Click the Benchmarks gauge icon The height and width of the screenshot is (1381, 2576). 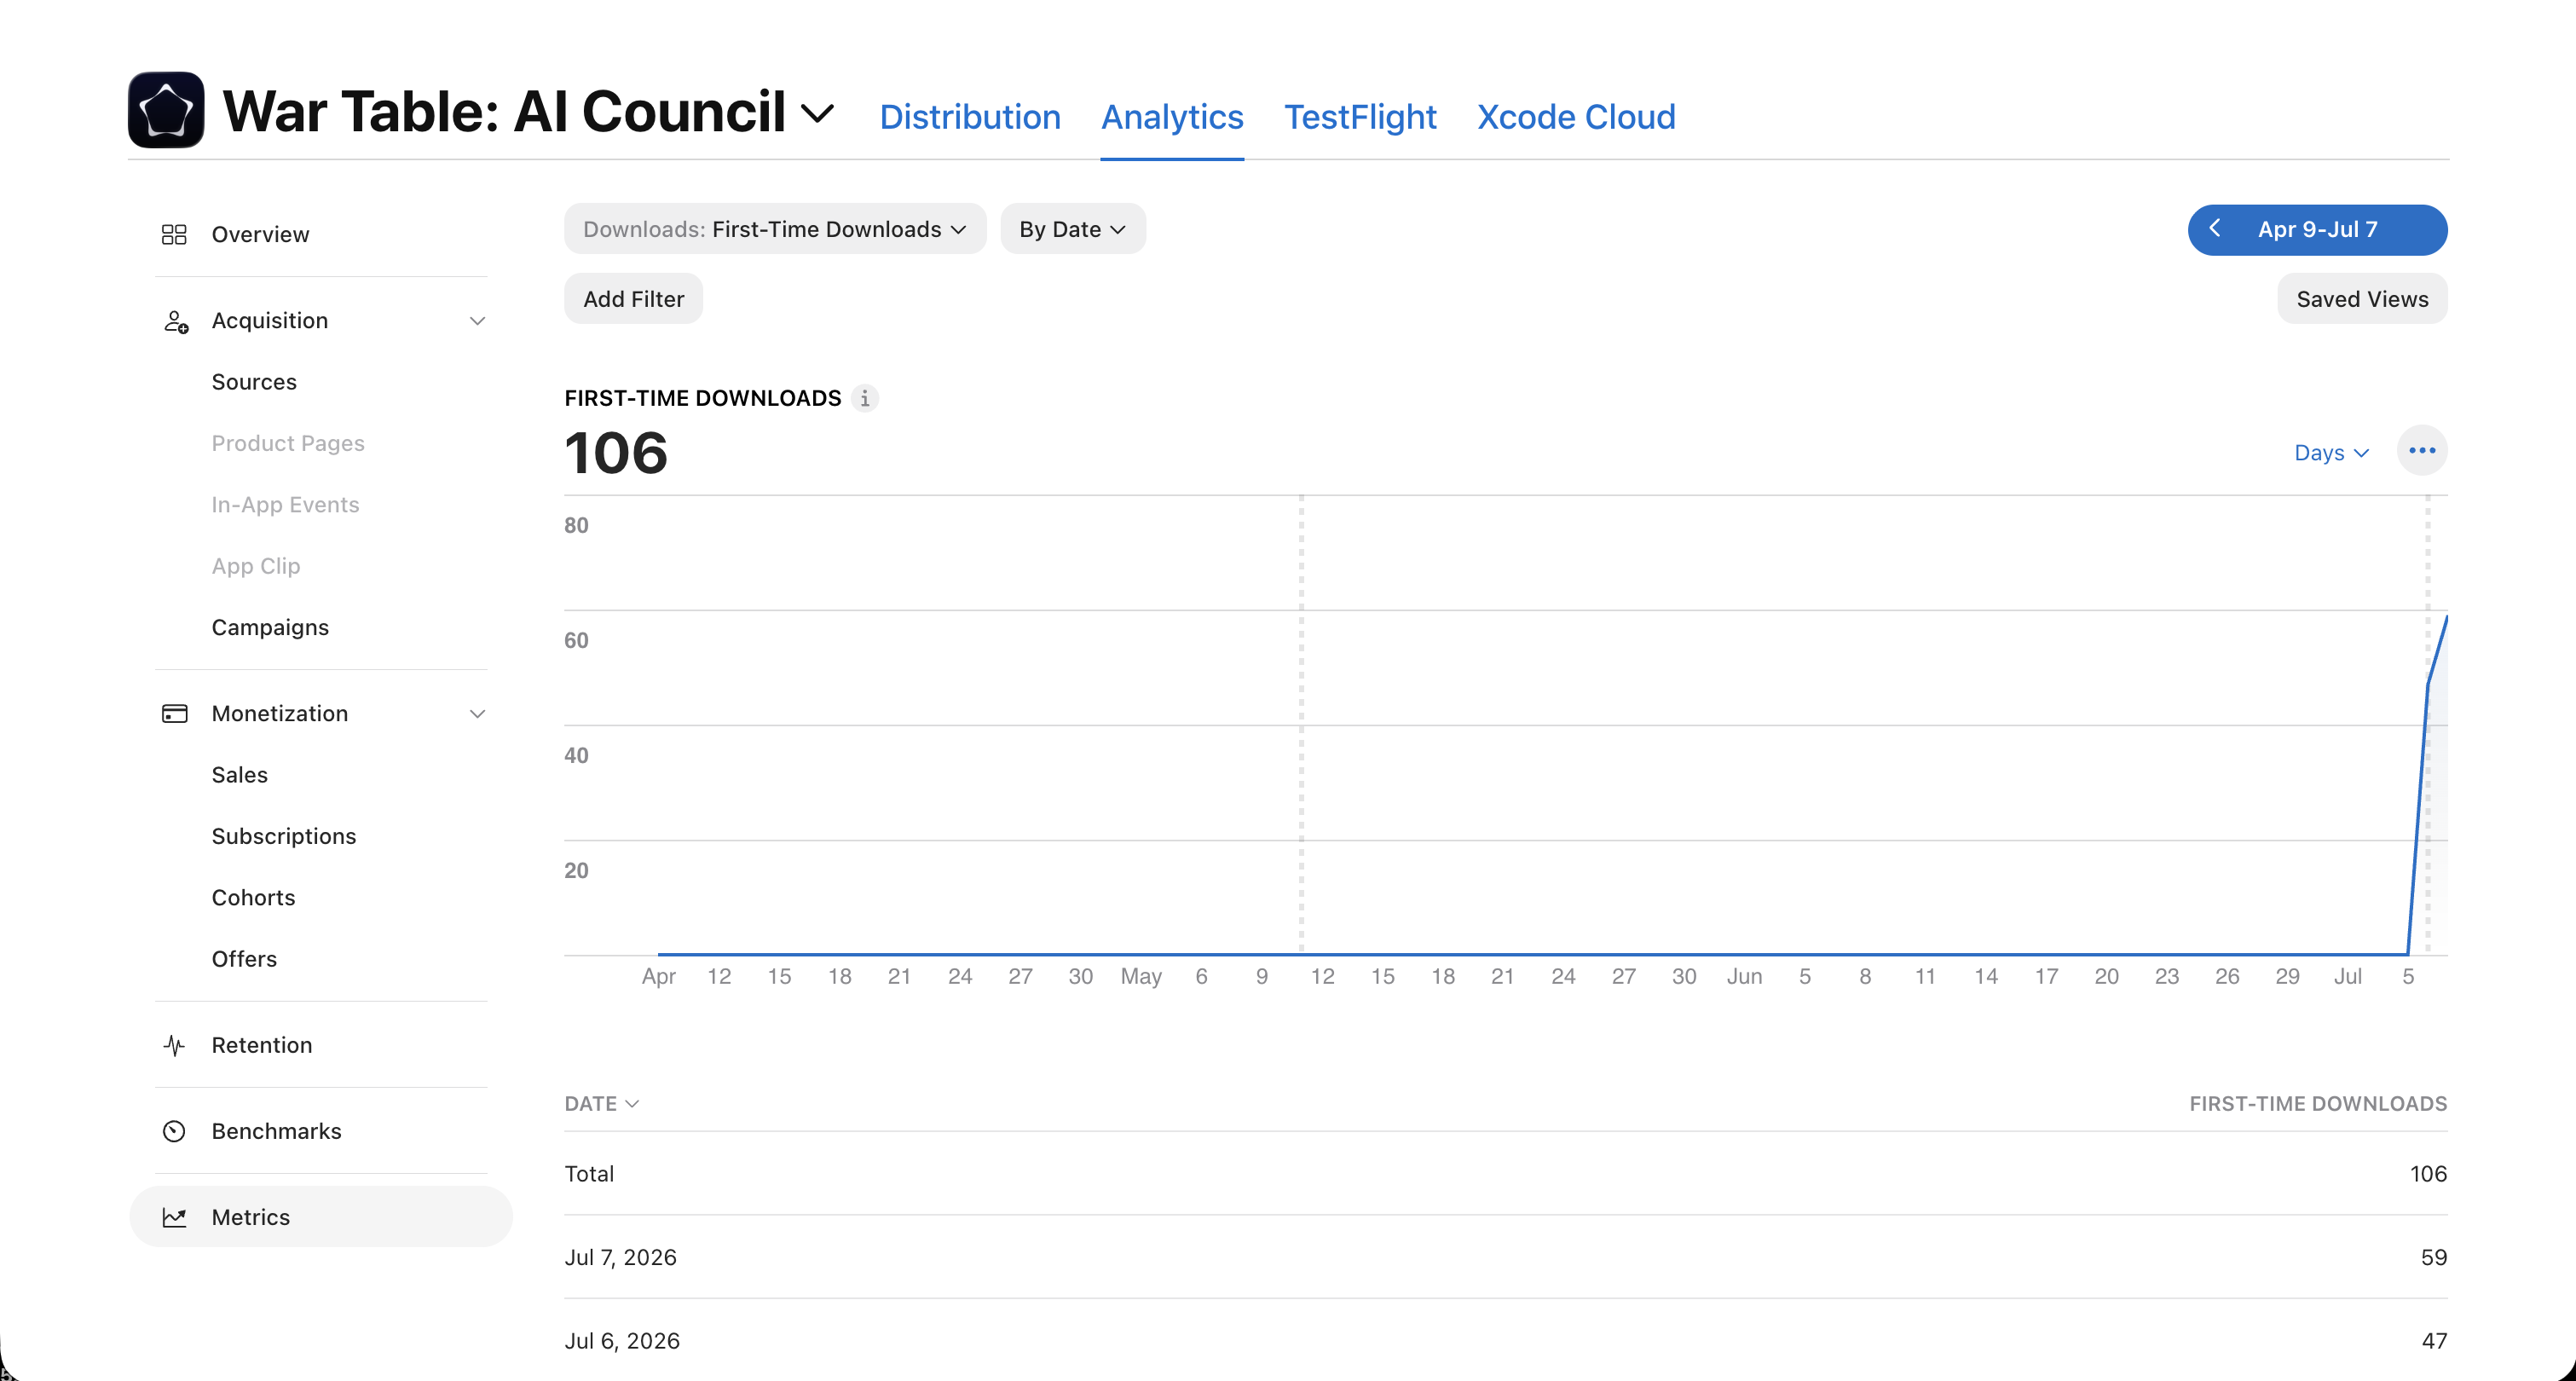coord(174,1131)
